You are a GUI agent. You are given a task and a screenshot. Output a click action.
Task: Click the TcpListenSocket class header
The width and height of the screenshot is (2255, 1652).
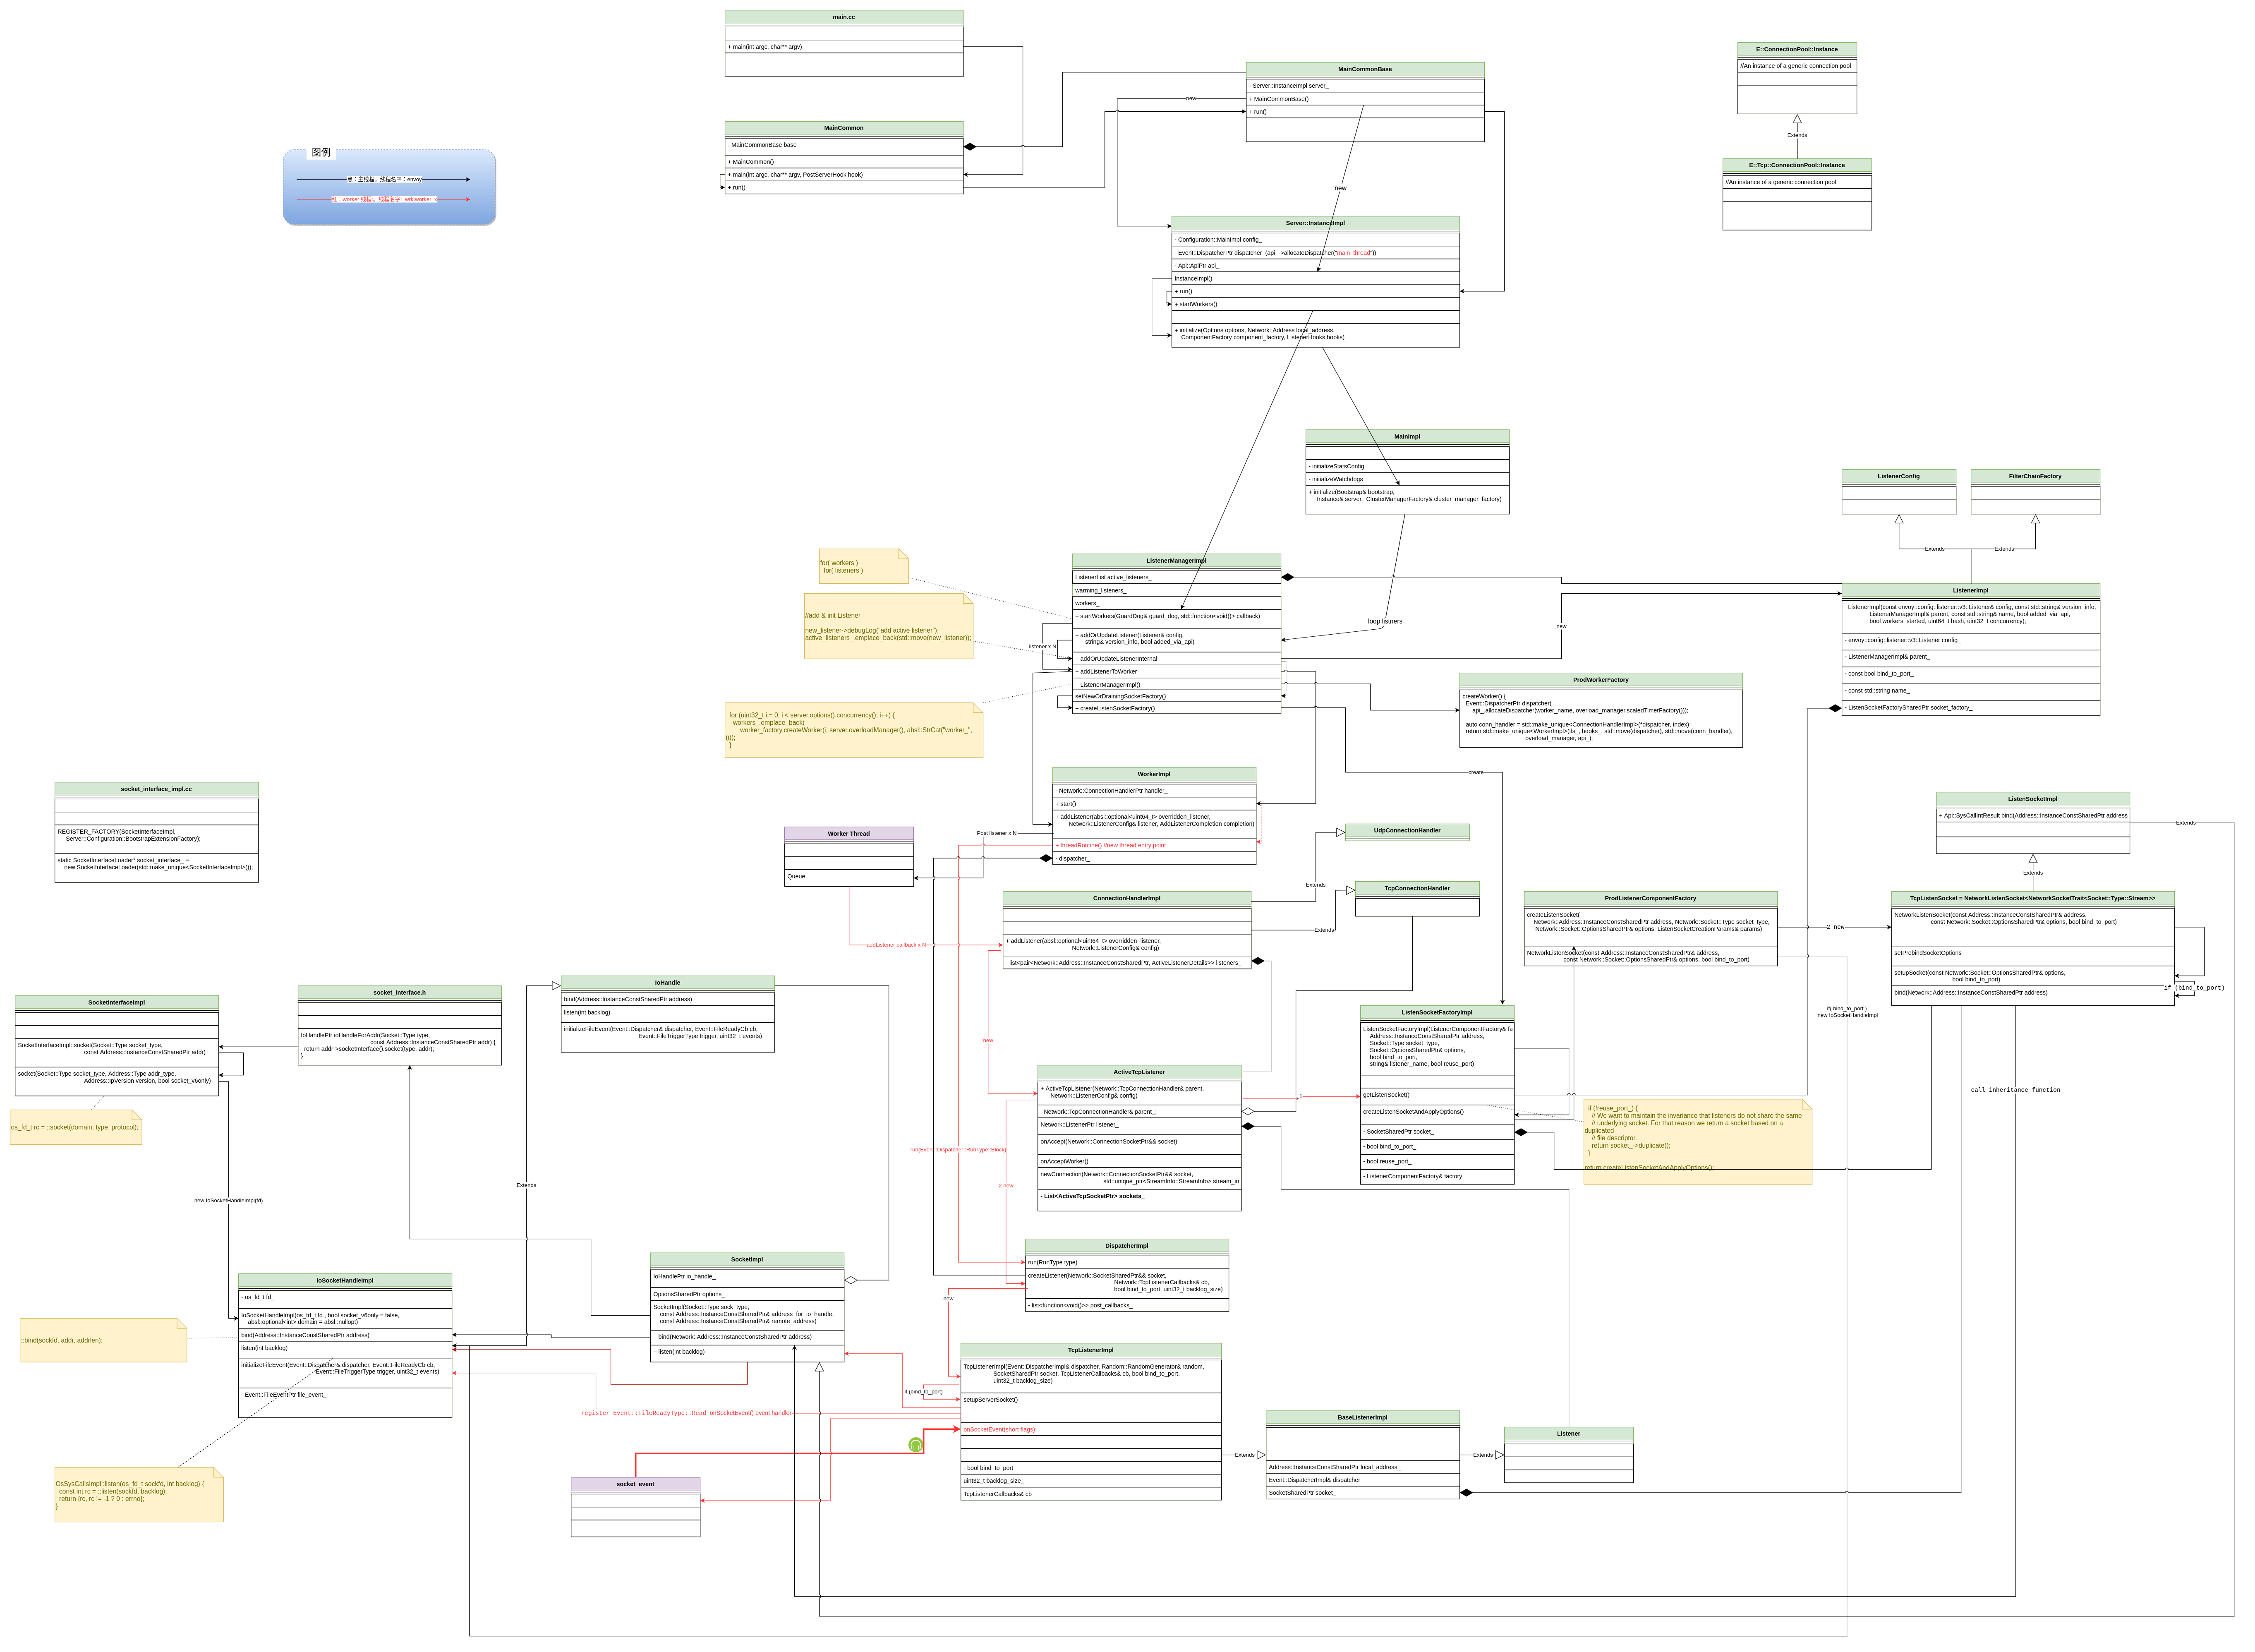point(2032,898)
